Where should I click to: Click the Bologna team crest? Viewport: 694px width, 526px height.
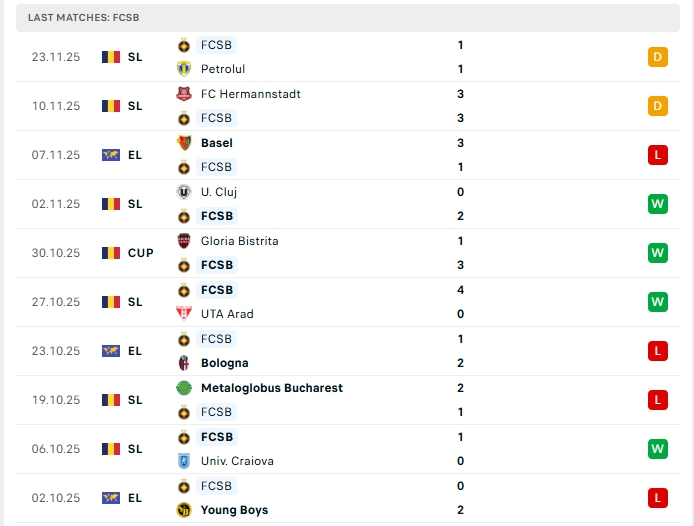click(x=184, y=363)
